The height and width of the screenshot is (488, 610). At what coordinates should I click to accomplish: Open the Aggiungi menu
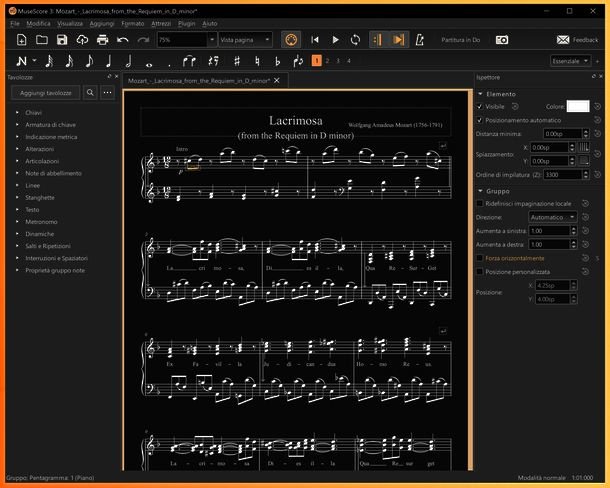[102, 24]
